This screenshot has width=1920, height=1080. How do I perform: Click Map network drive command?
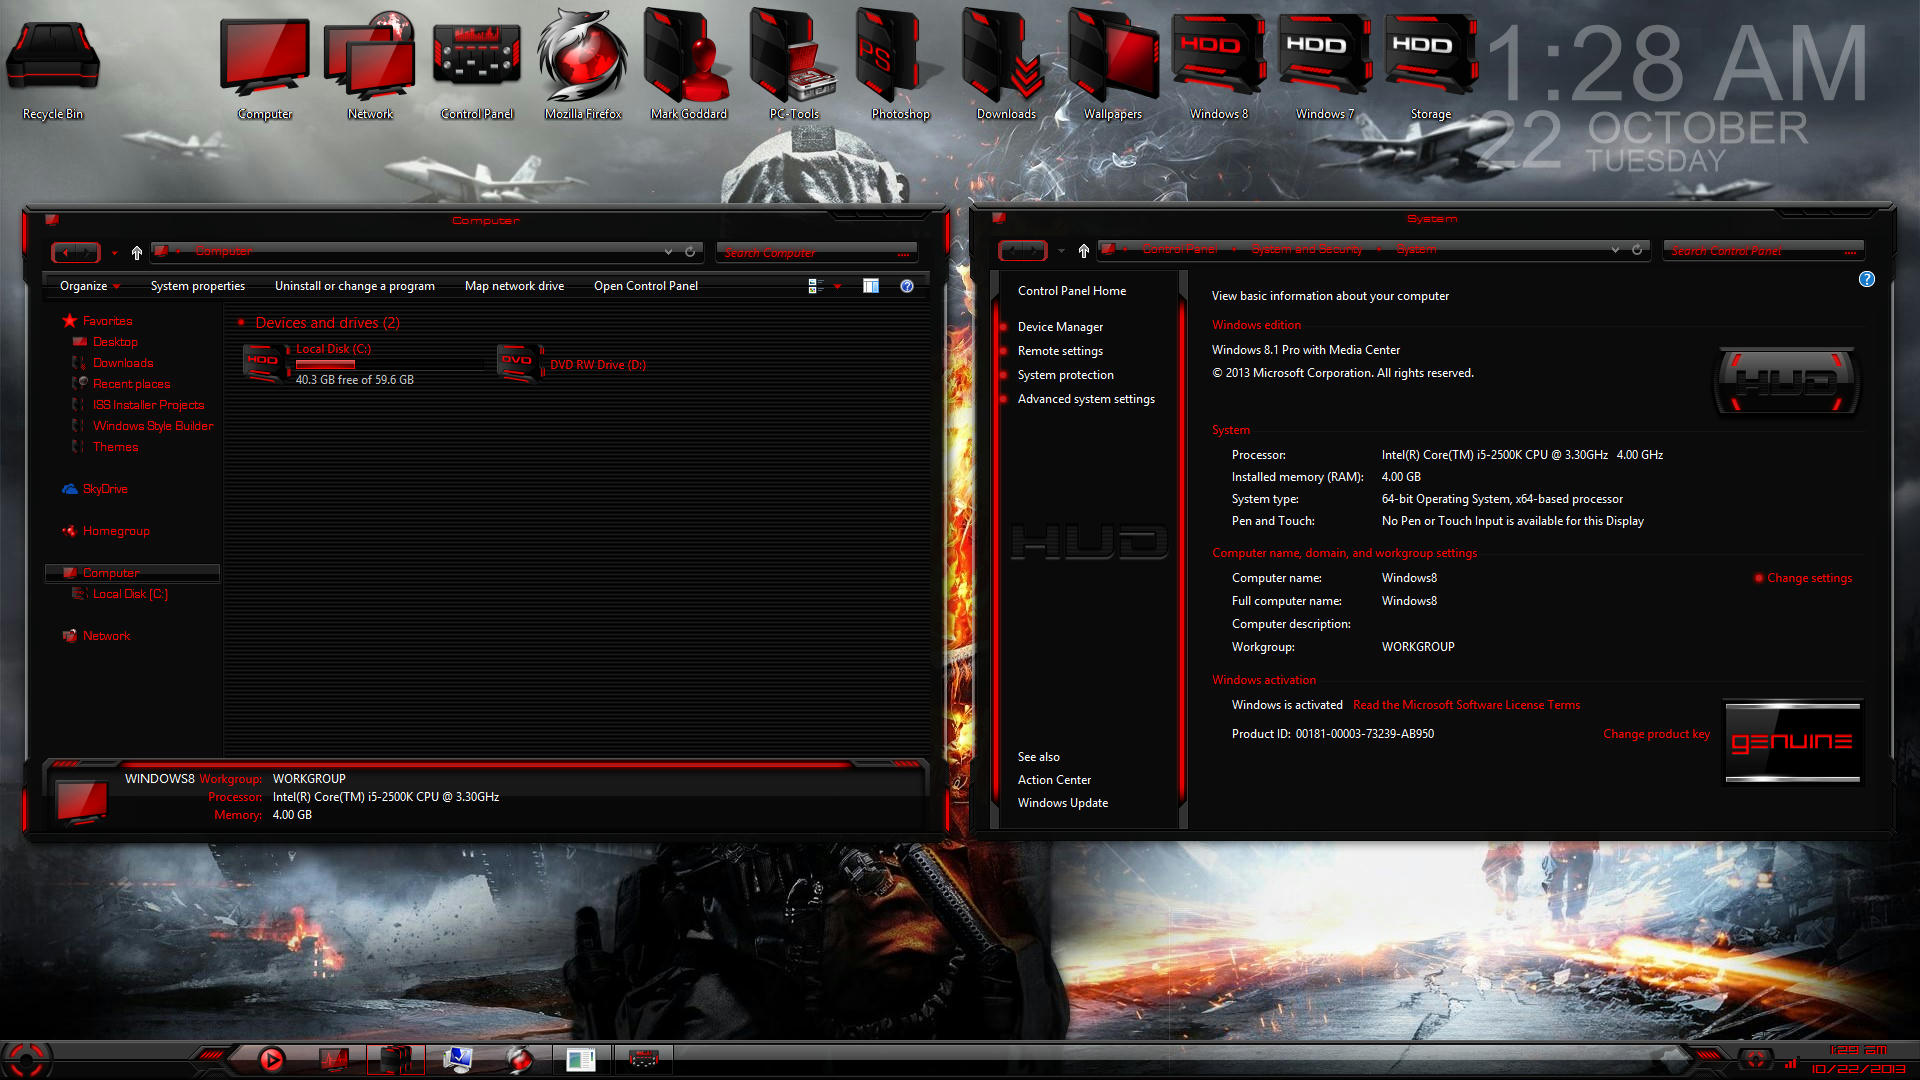(514, 286)
